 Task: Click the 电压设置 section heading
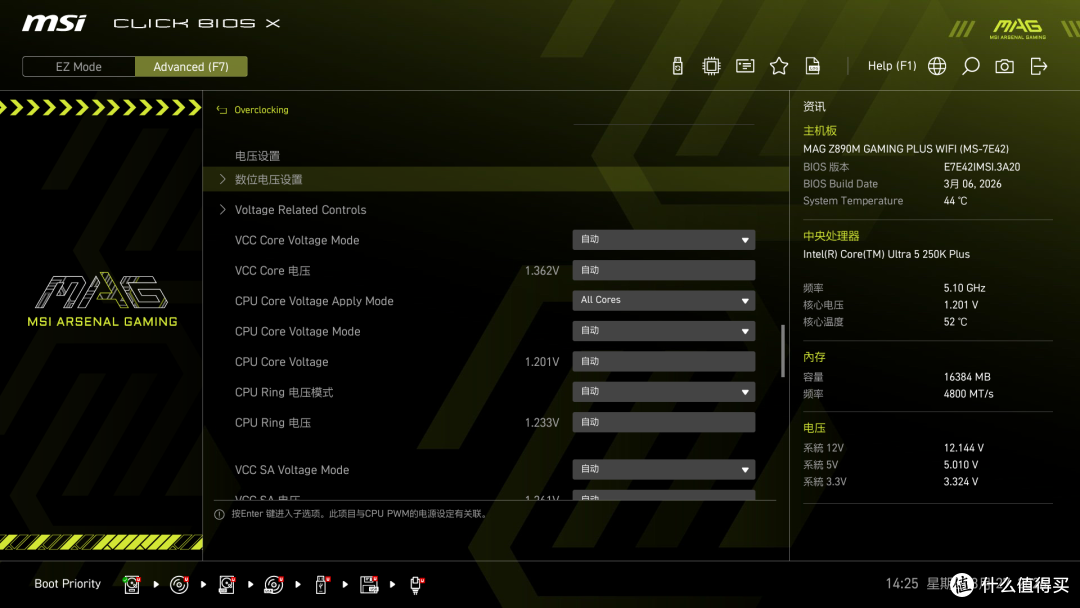point(257,156)
